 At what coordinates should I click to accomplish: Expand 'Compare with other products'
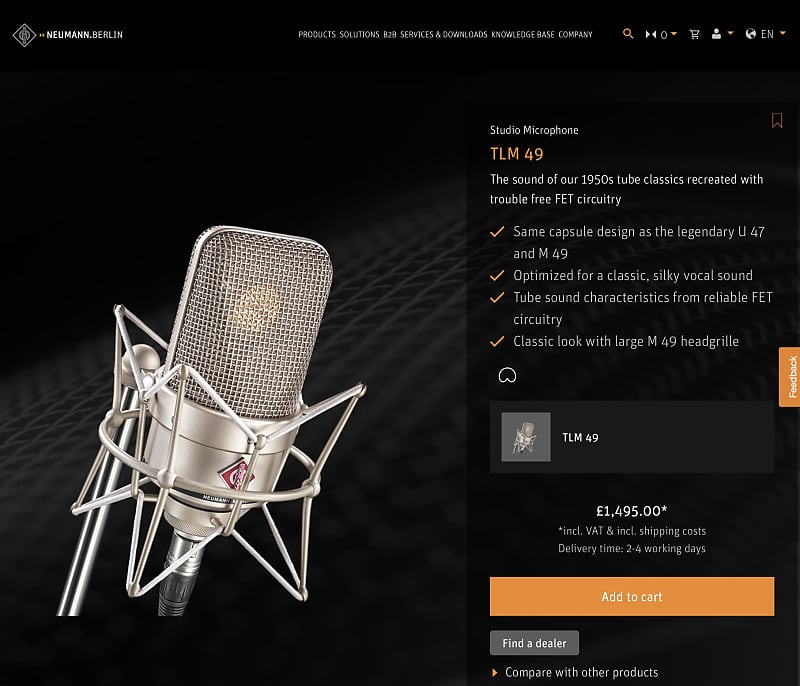(x=578, y=672)
